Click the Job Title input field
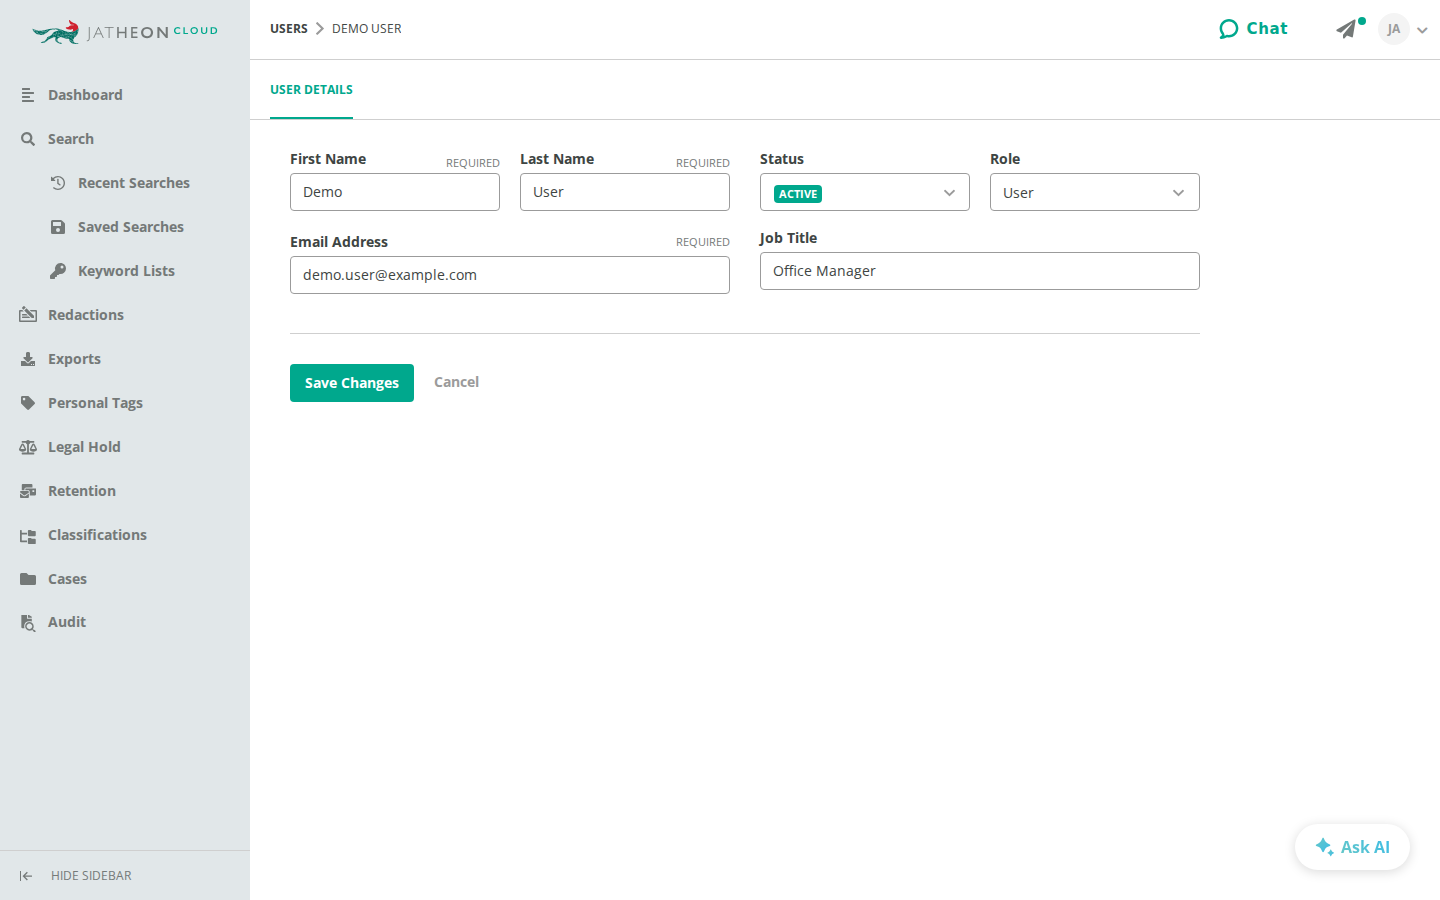1440x900 pixels. (x=980, y=271)
